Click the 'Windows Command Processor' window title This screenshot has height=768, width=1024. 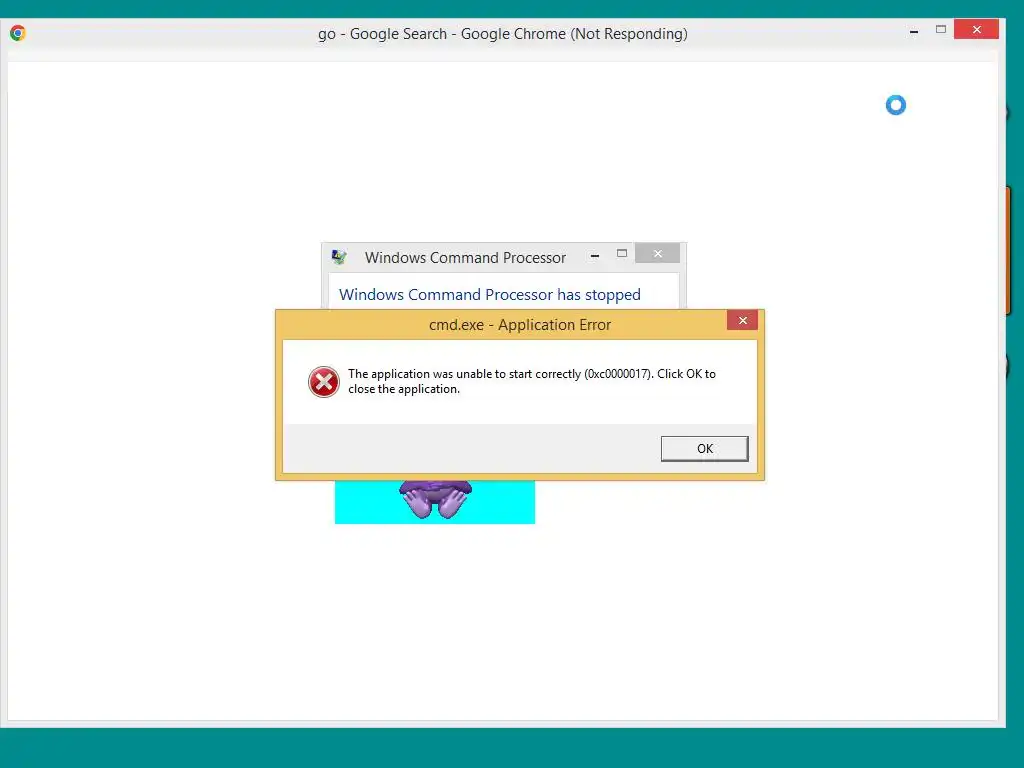465,257
